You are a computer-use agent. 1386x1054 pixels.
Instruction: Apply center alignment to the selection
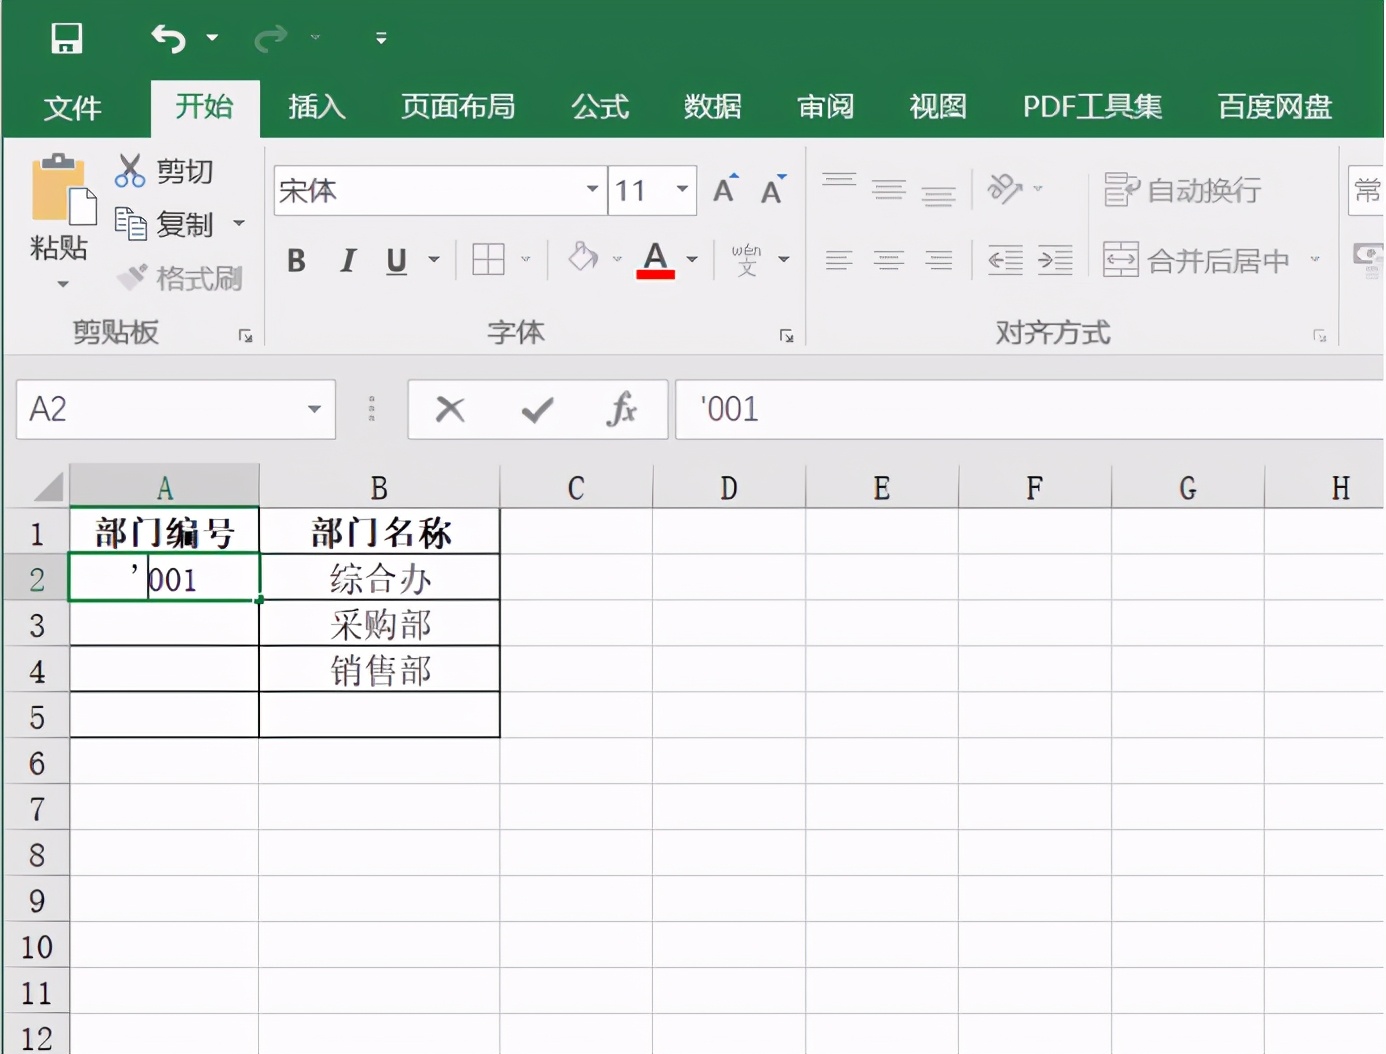888,259
